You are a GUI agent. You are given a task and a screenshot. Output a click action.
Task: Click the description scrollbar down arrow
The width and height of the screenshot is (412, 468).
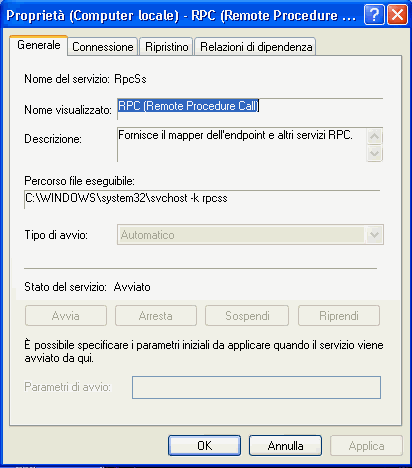[374, 153]
